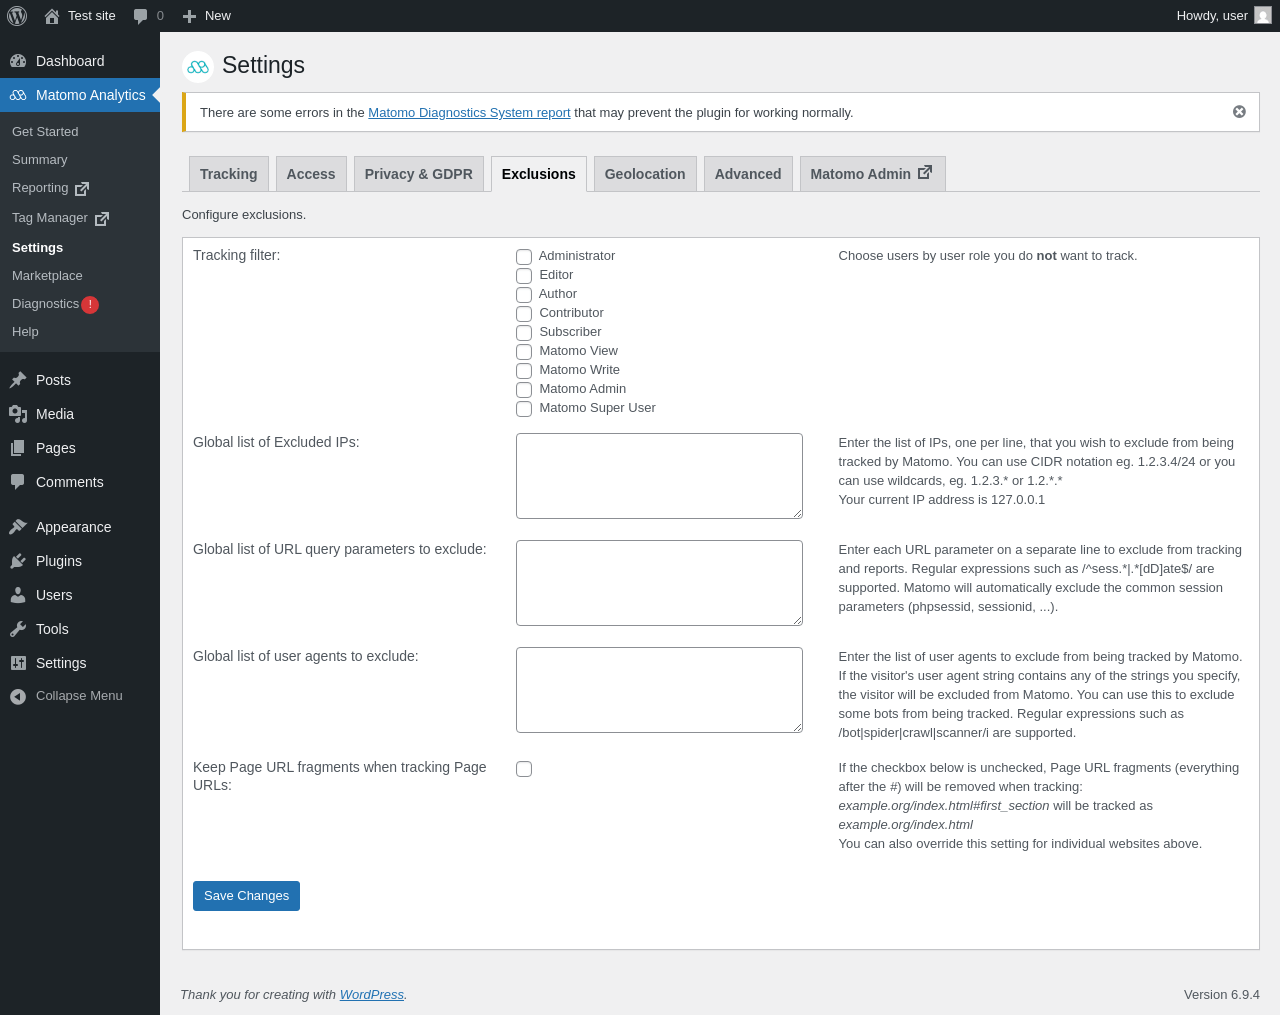Click the Save Changes button
Image resolution: width=1280 pixels, height=1015 pixels.
[x=246, y=896]
